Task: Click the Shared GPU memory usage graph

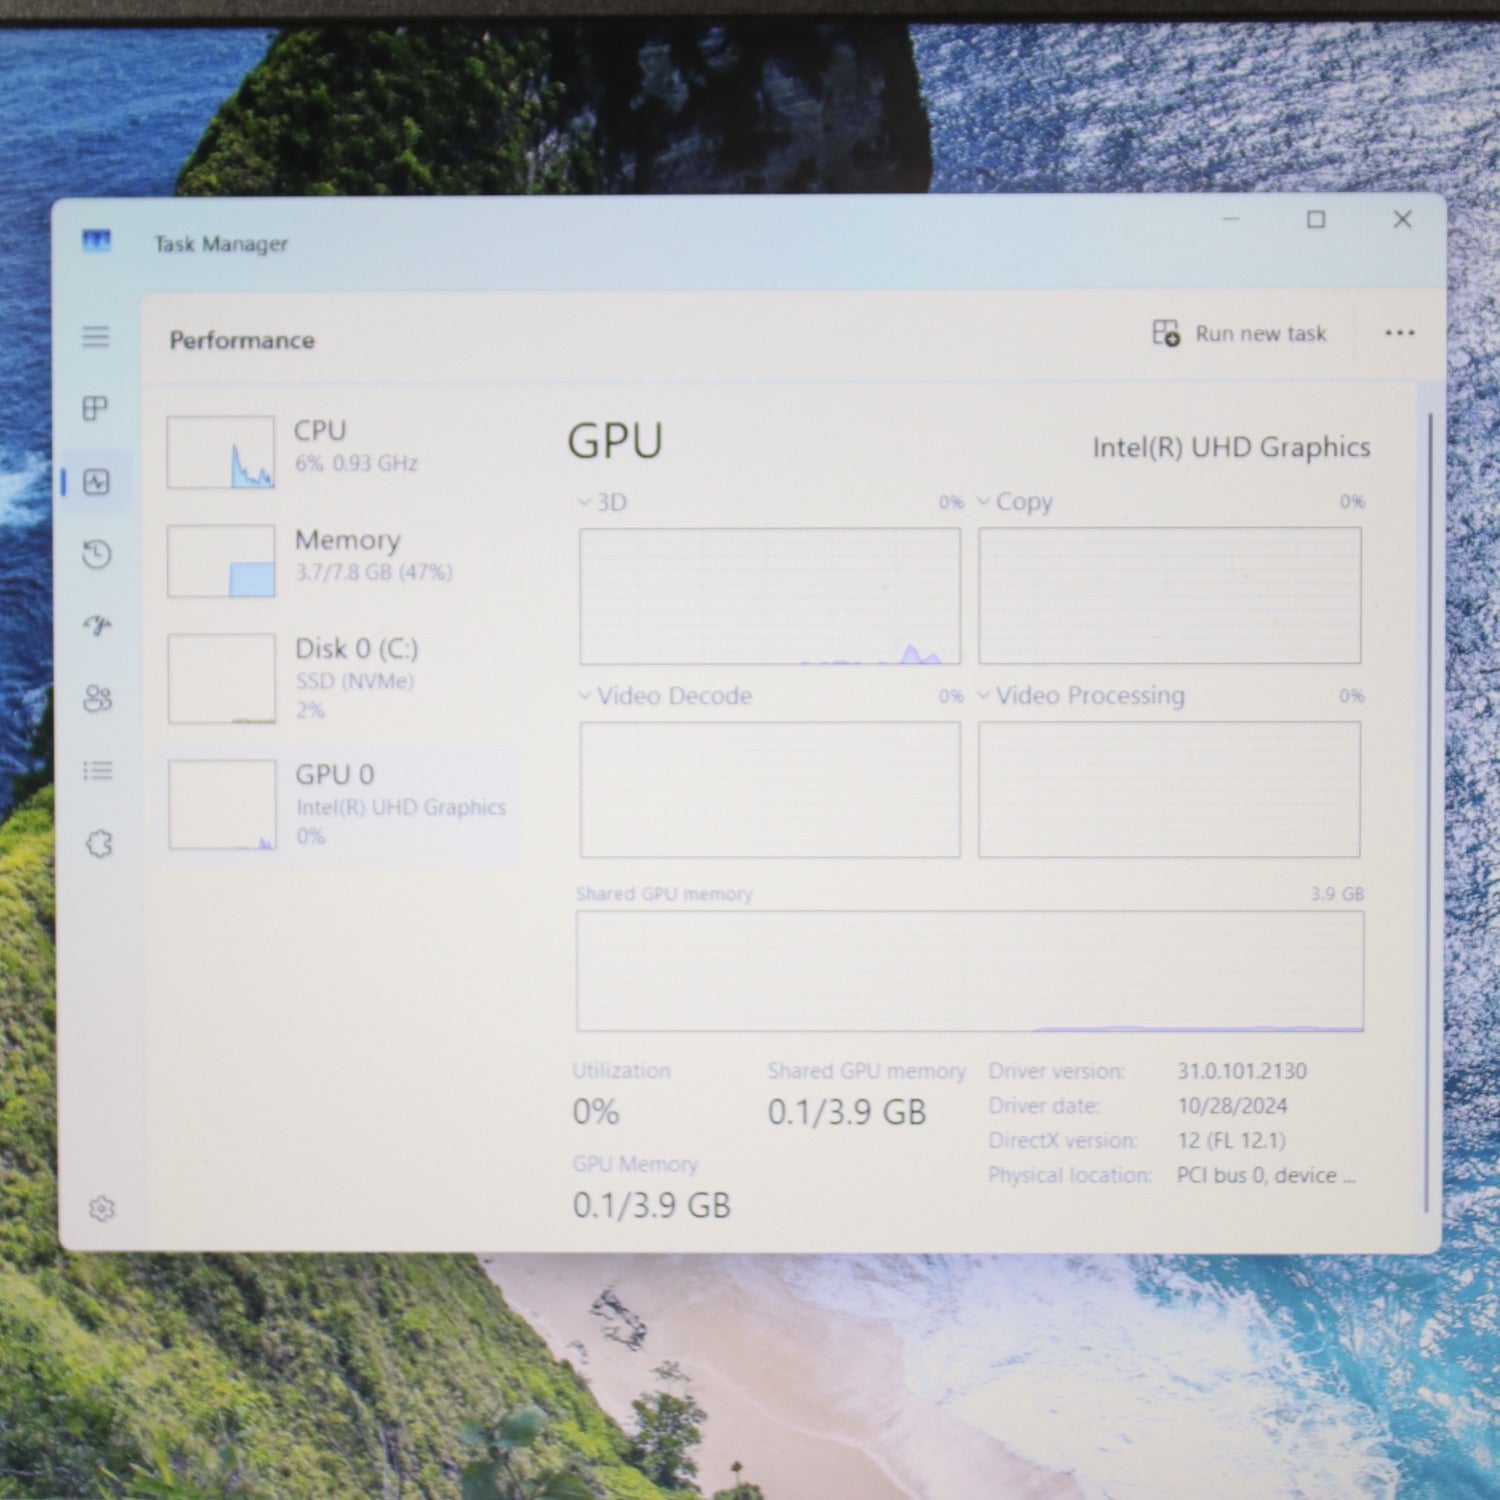Action: tap(970, 970)
